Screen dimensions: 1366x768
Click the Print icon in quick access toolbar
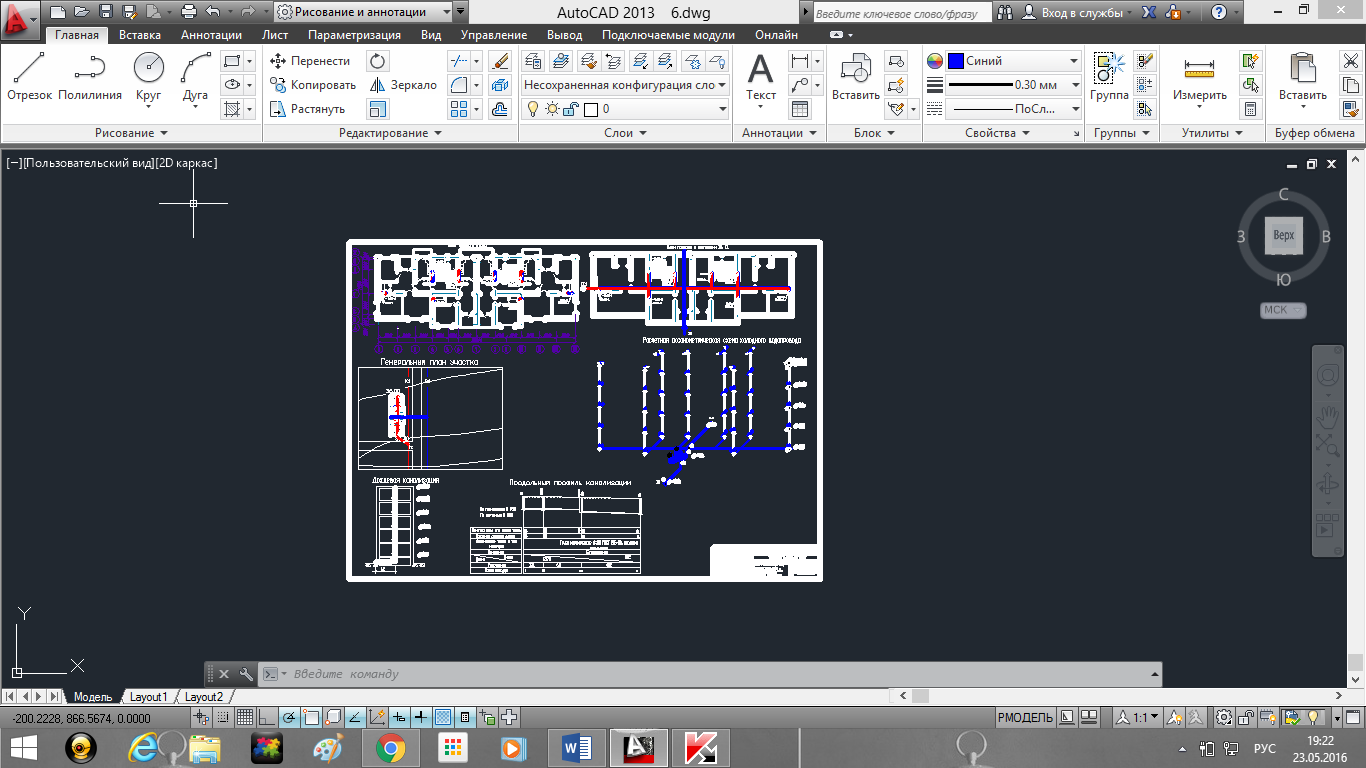tap(189, 12)
